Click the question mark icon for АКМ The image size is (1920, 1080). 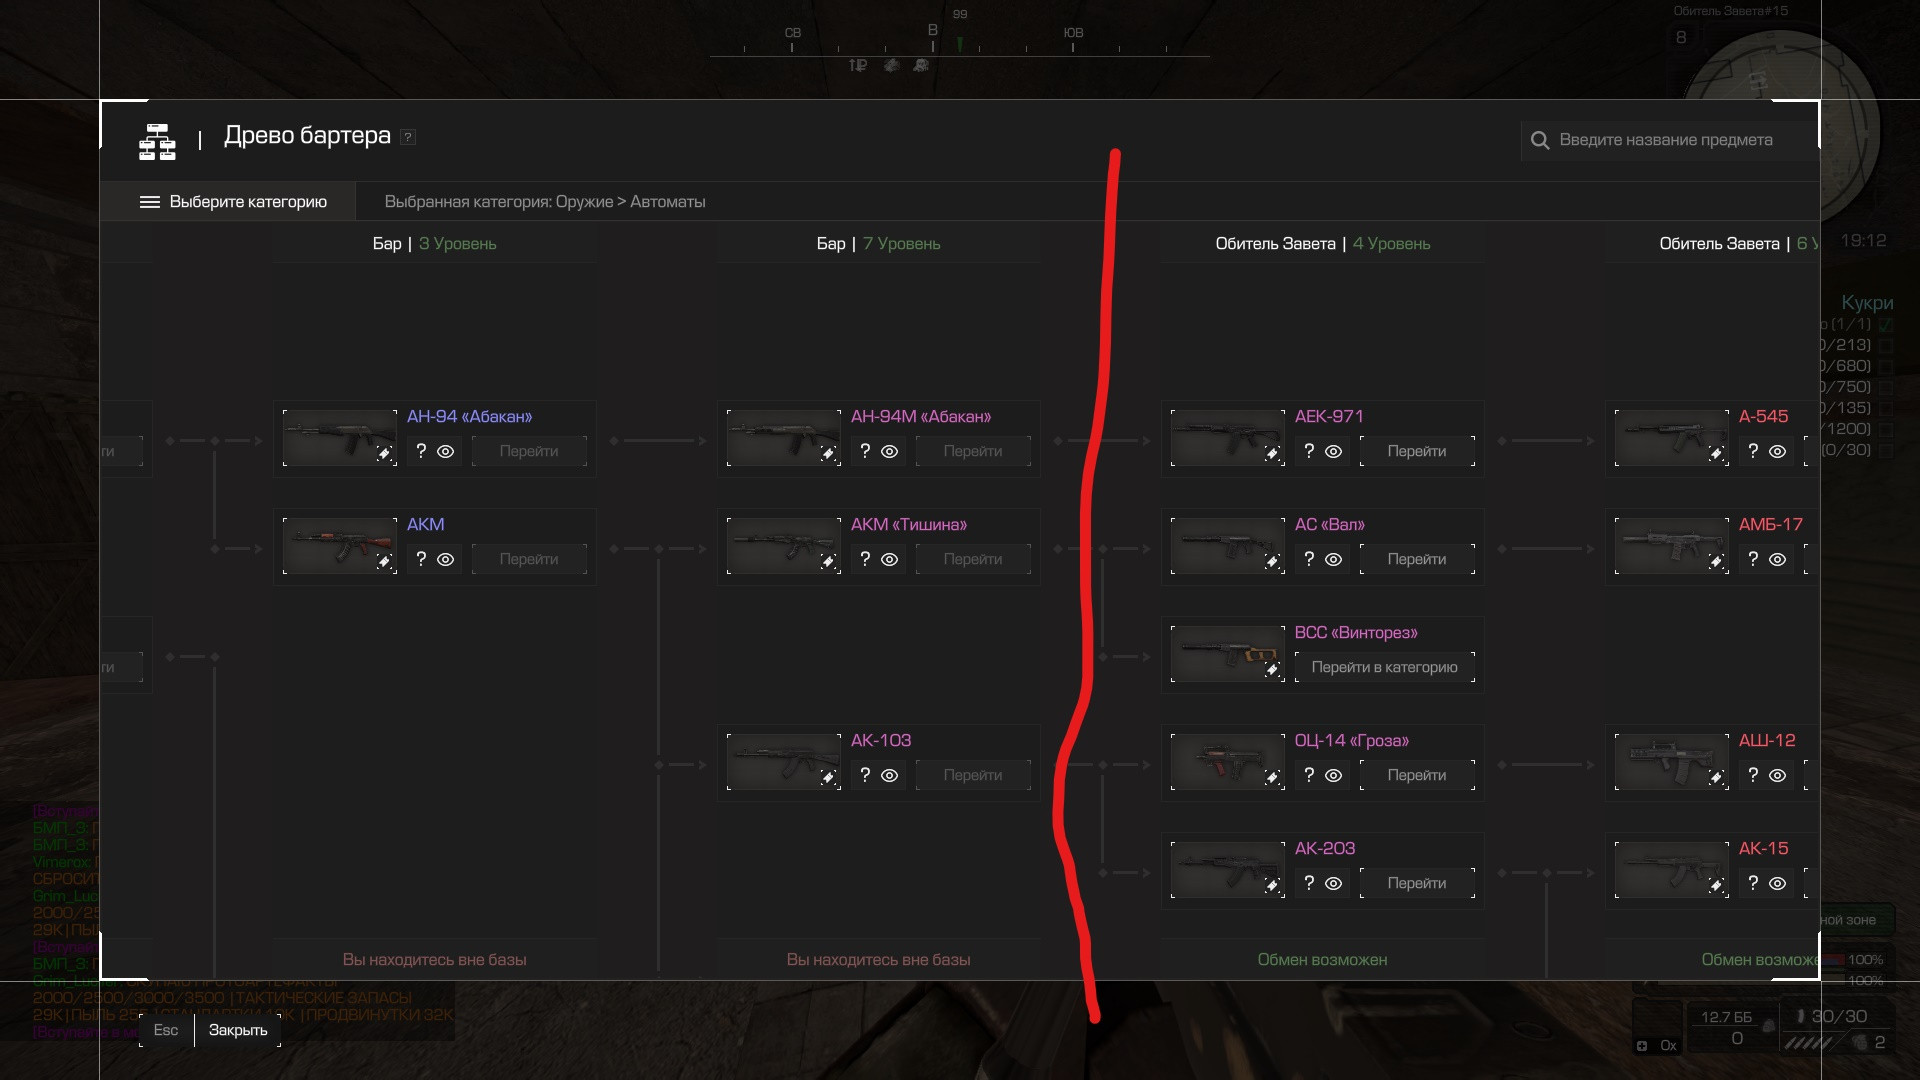click(x=421, y=559)
